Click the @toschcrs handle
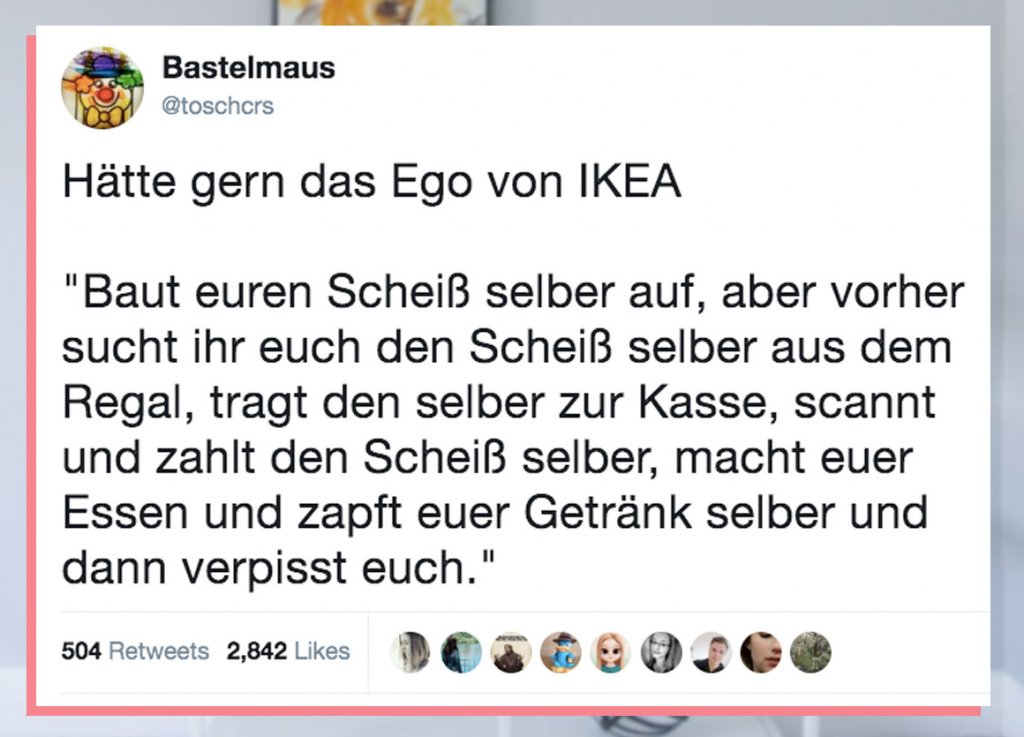This screenshot has width=1024, height=737. (x=217, y=106)
